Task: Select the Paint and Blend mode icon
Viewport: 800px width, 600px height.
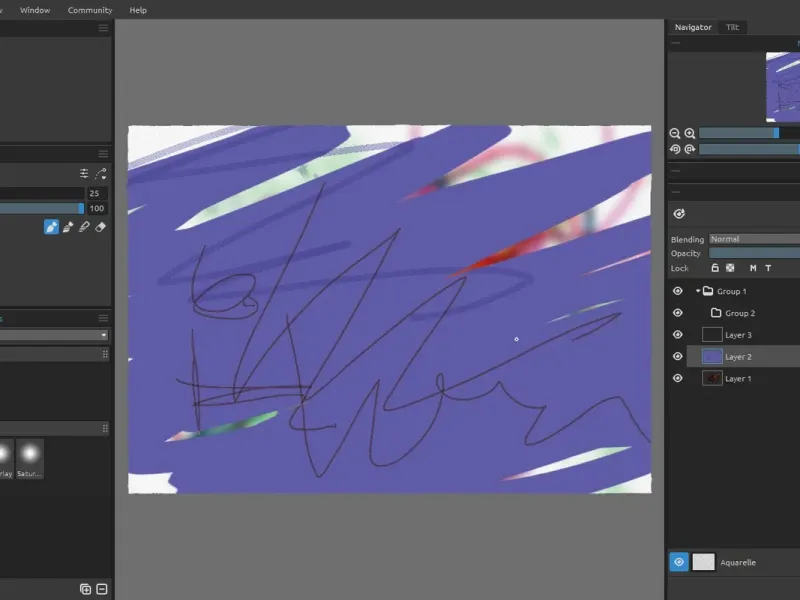Action: coord(68,227)
